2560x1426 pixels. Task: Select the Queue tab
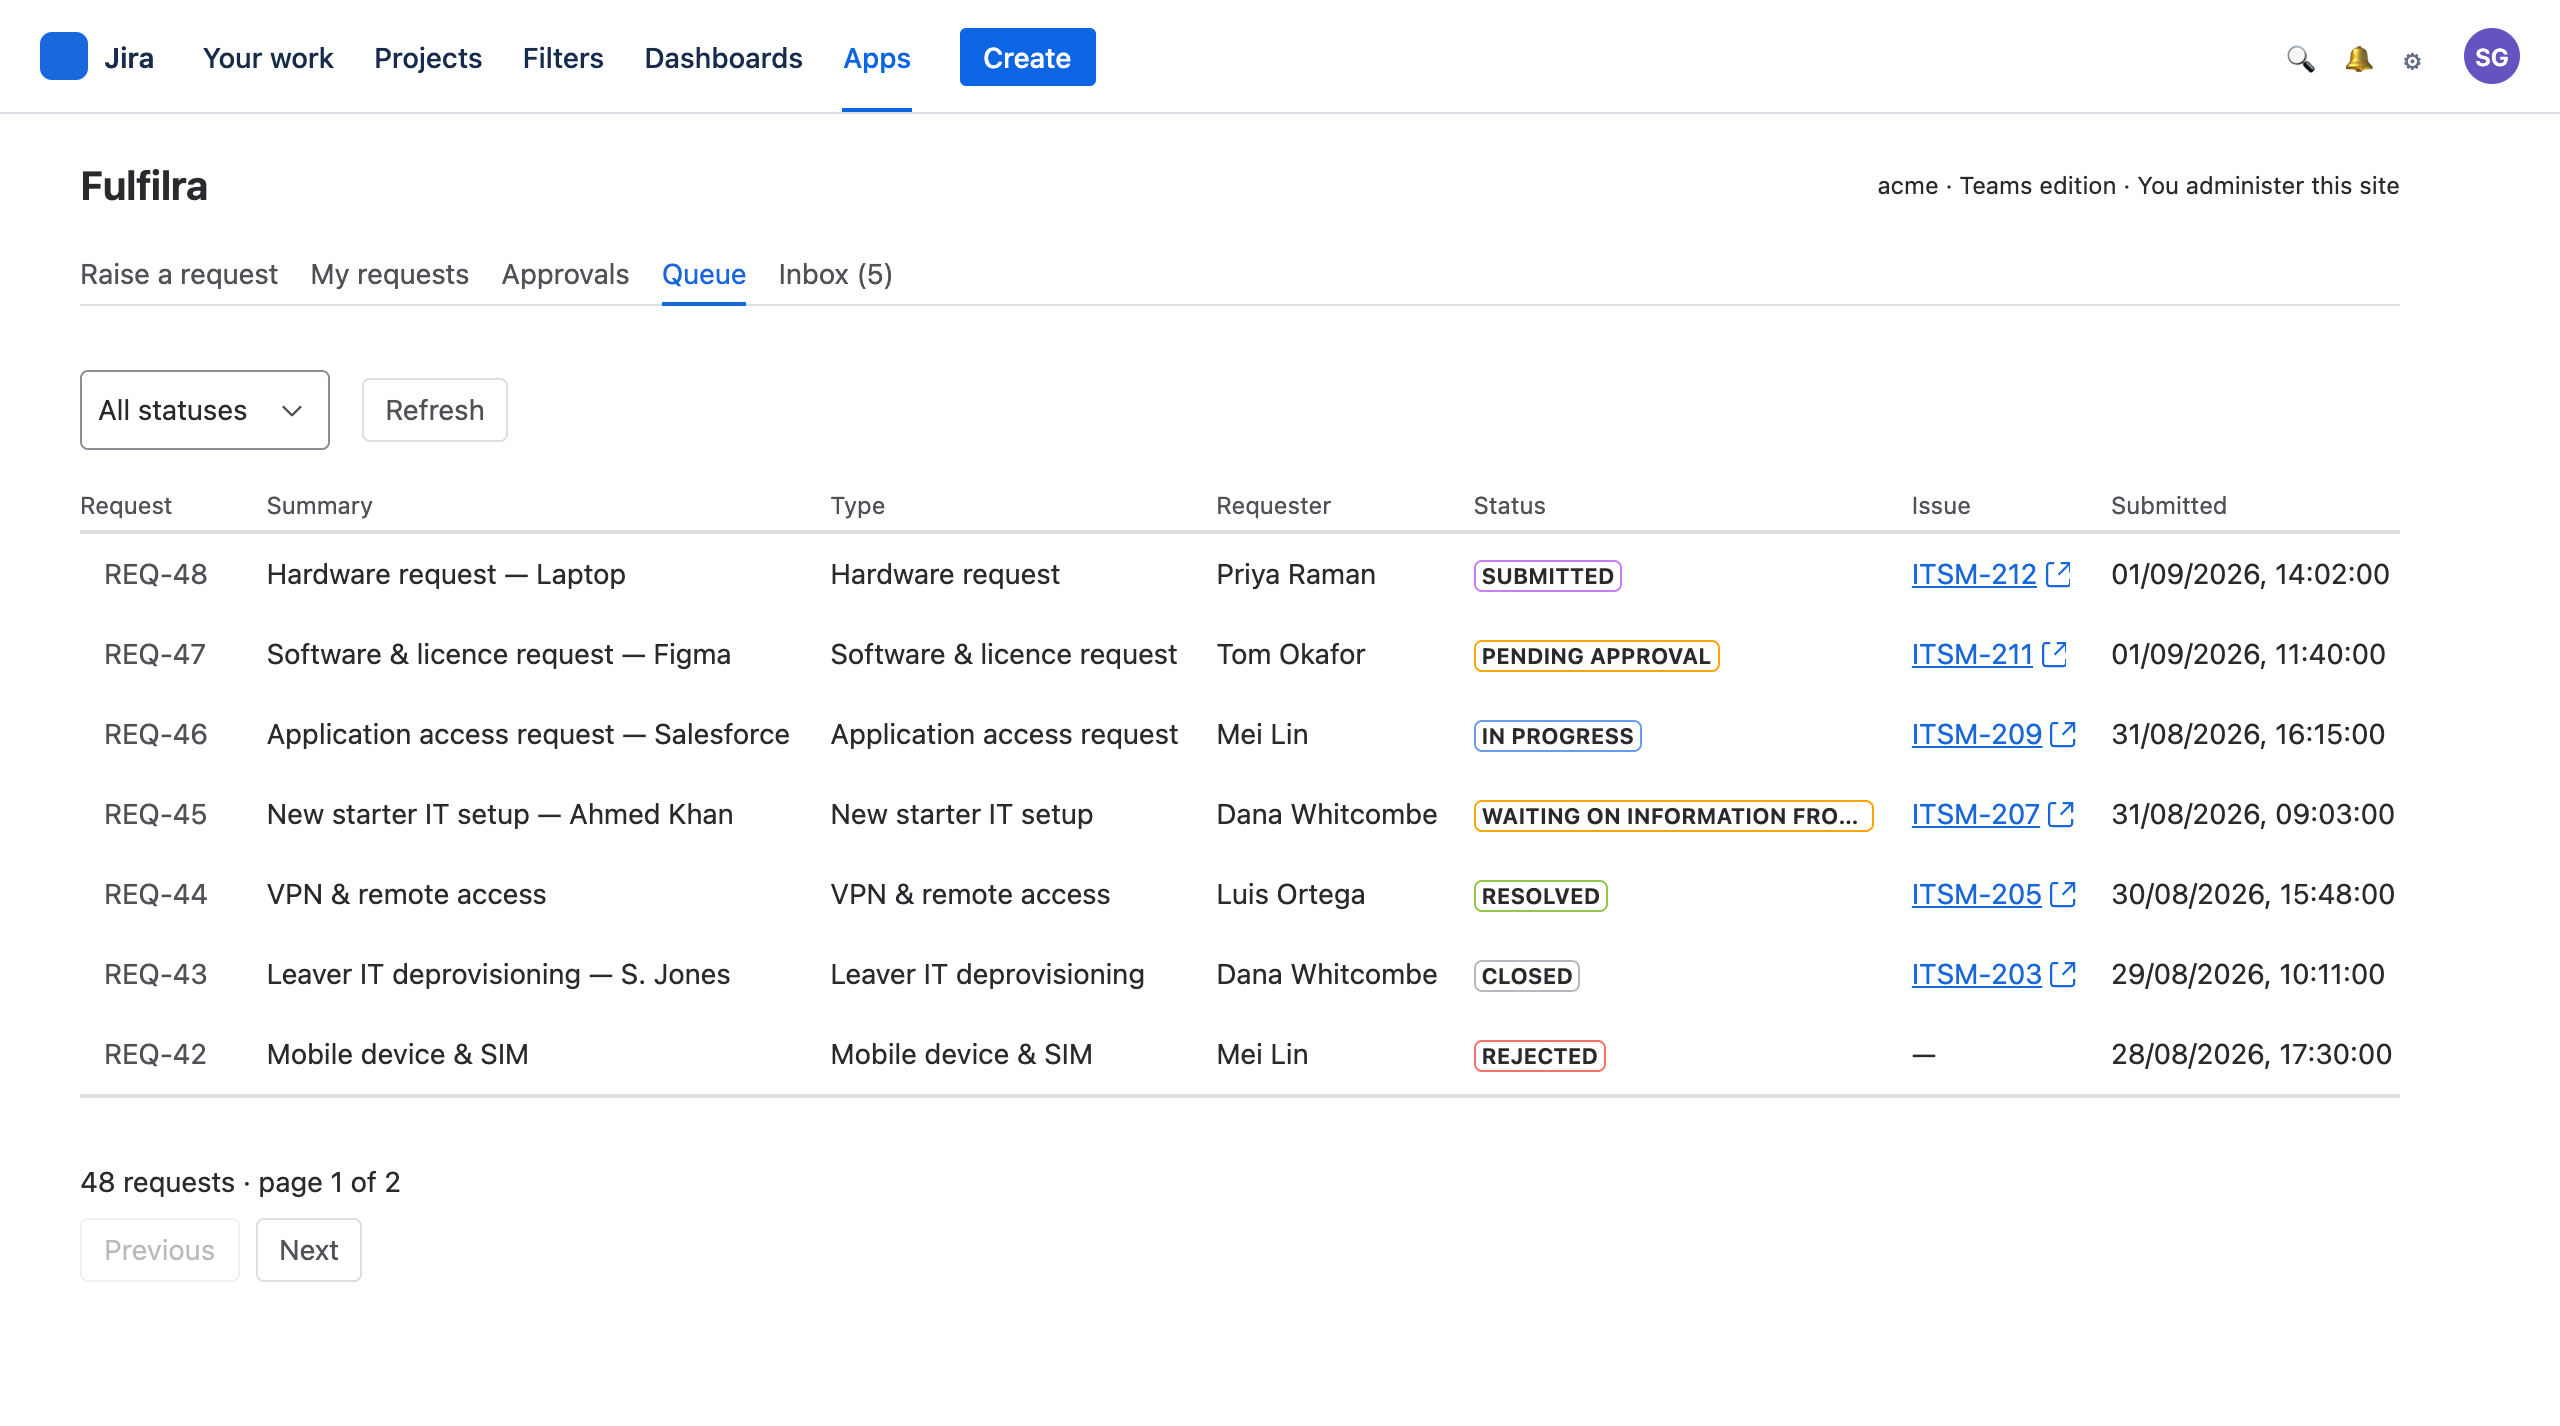point(704,274)
